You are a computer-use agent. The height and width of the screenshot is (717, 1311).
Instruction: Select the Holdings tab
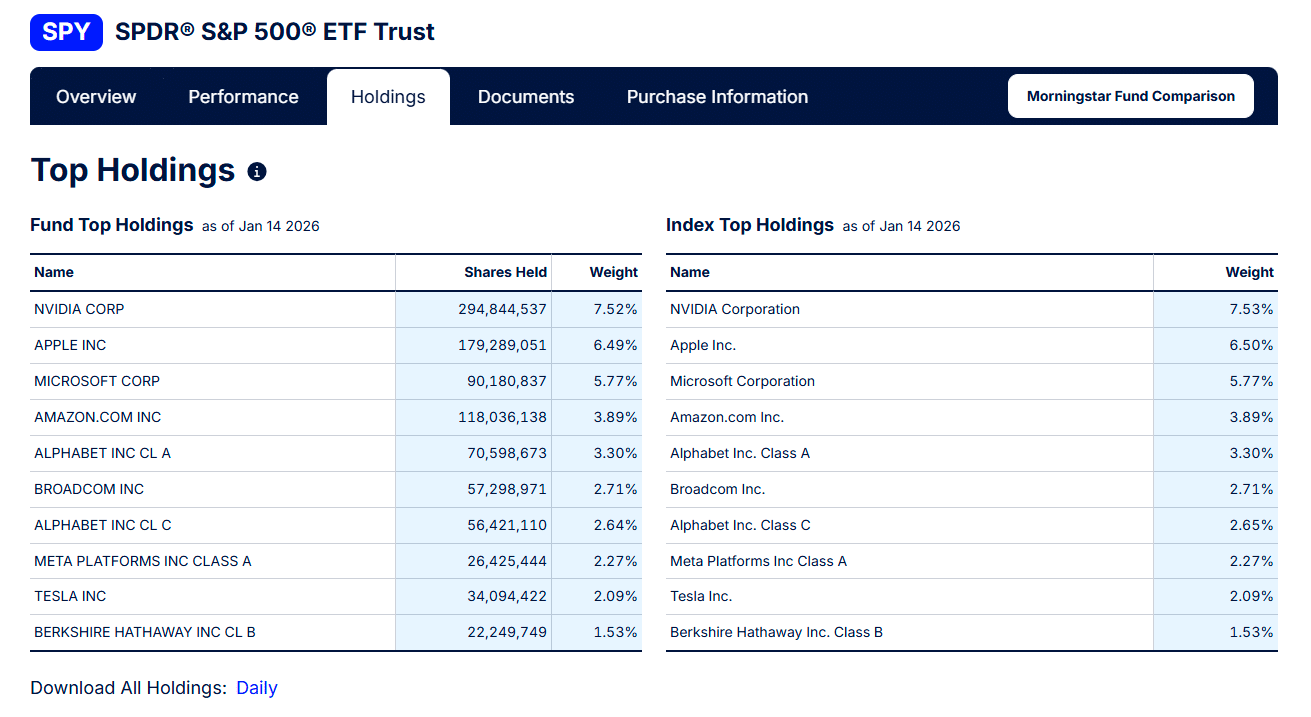point(388,97)
